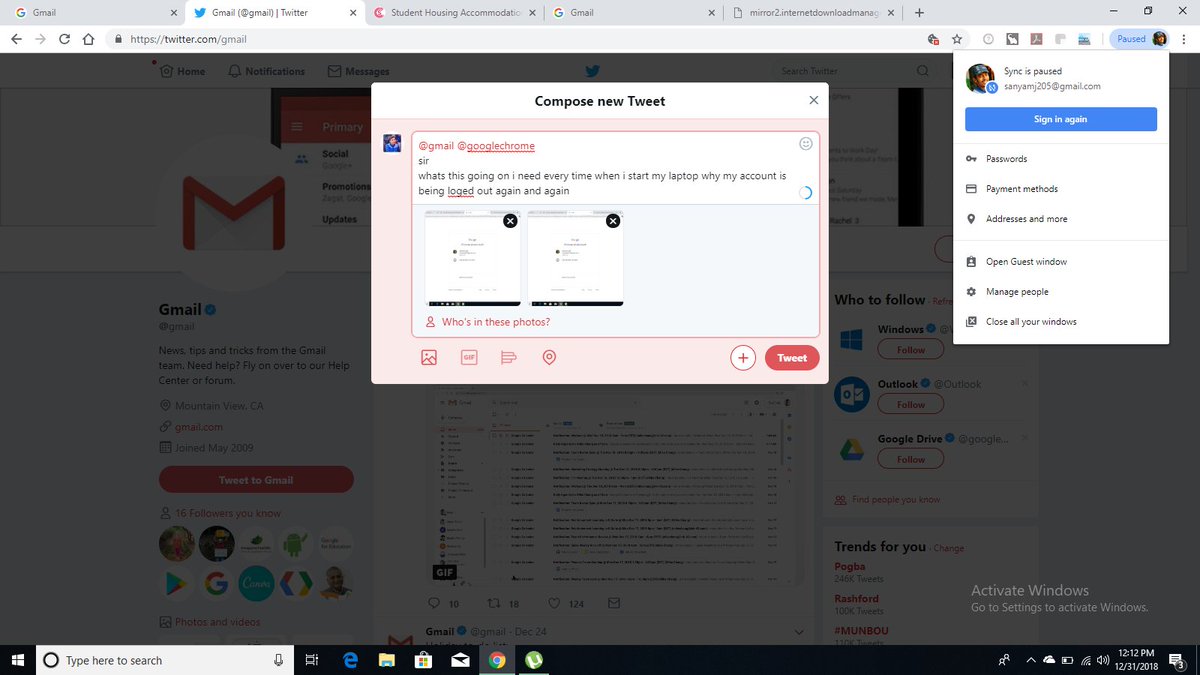Post with the Tweet button
Image resolution: width=1200 pixels, height=675 pixels.
click(x=792, y=358)
